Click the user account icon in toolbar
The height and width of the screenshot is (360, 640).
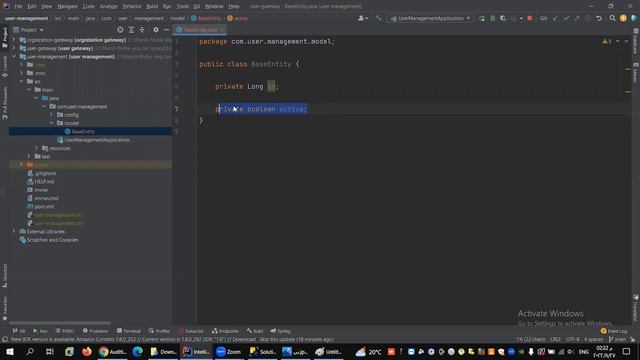pyautogui.click(x=362, y=18)
